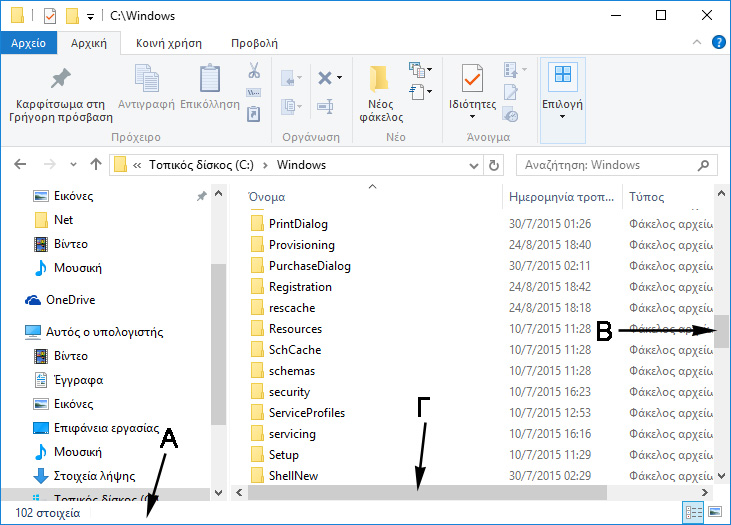Create a new folder with Νέος φάκελος
The image size is (731, 525).
coord(380,95)
